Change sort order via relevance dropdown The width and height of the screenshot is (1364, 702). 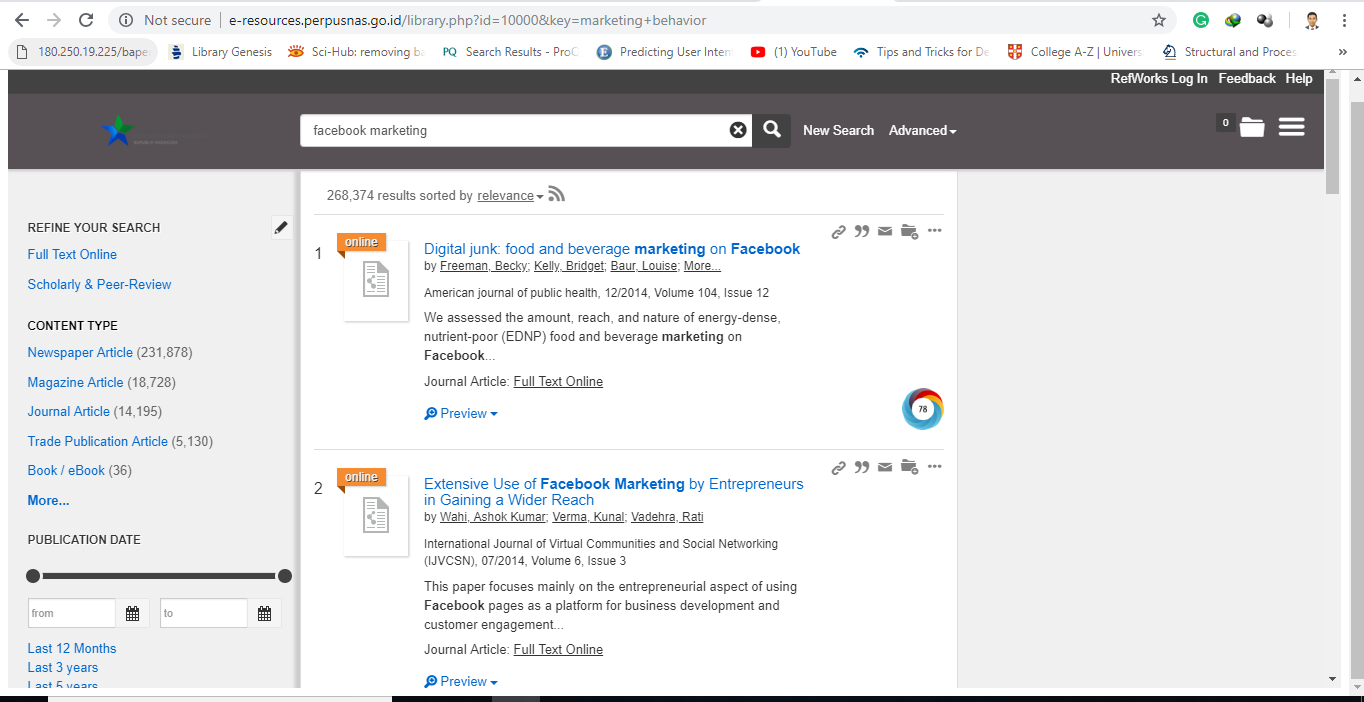[510, 196]
